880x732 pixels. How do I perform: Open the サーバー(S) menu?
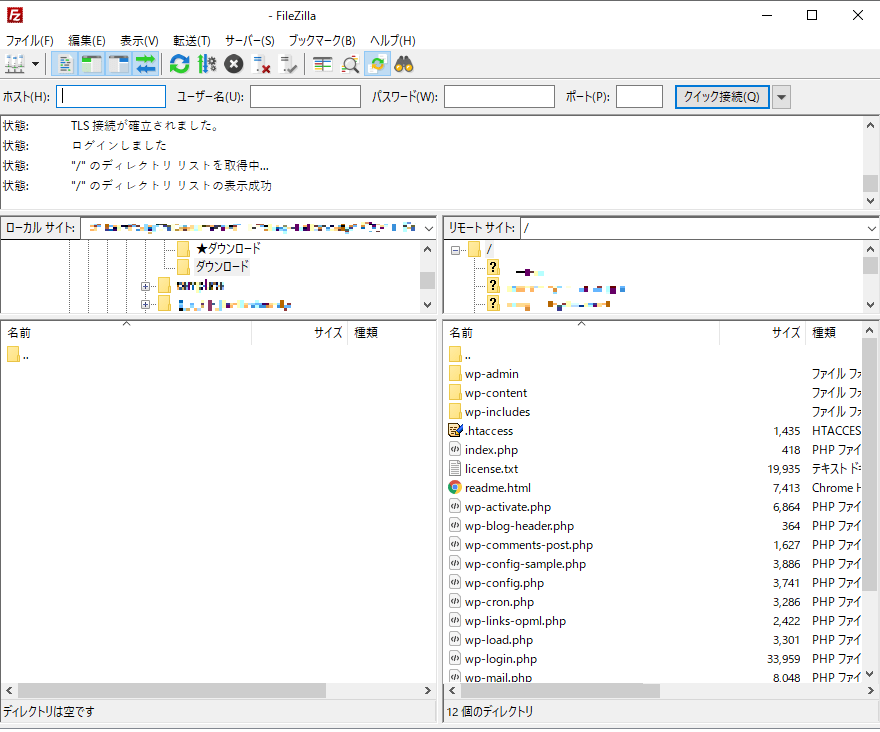pyautogui.click(x=249, y=41)
